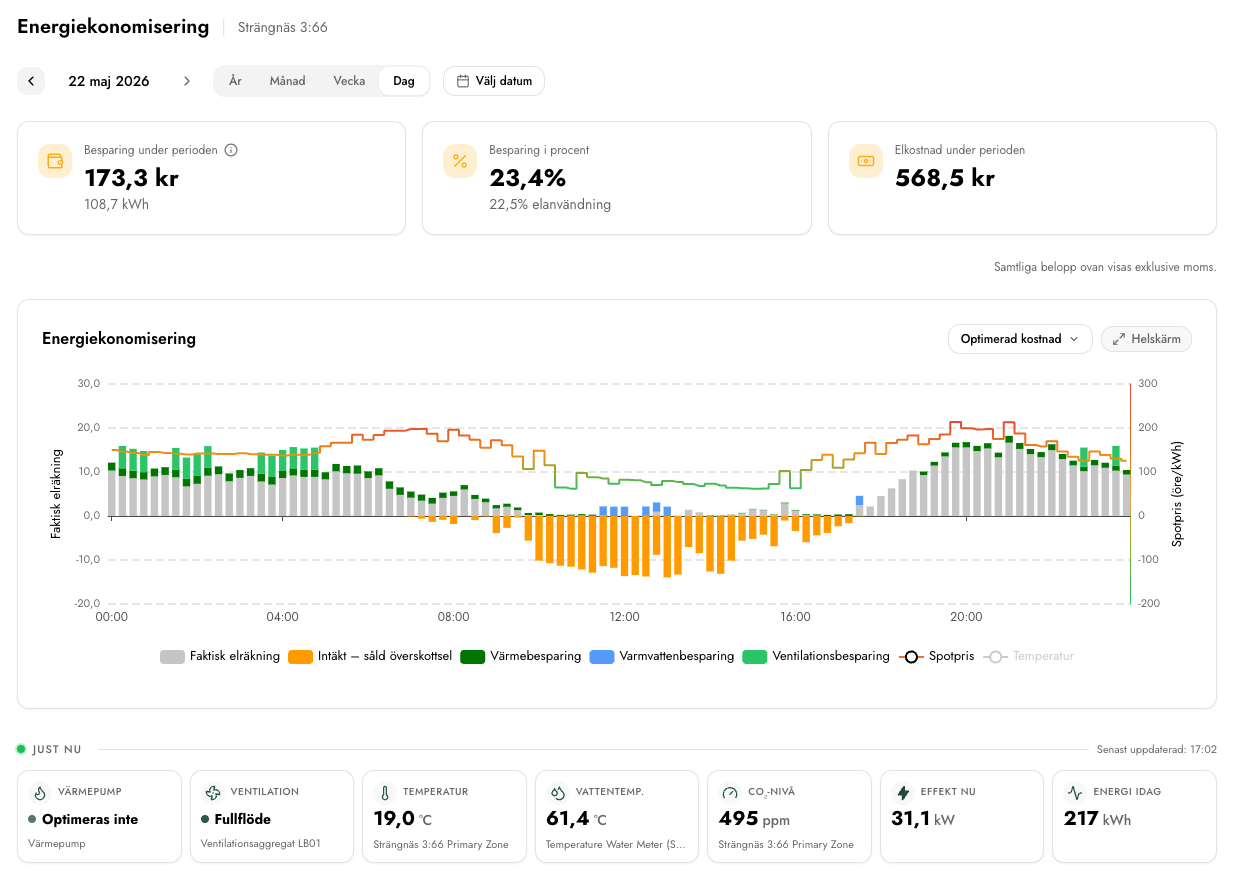Open the Optimerad kostnad dropdown
The image size is (1234, 874).
point(1019,339)
